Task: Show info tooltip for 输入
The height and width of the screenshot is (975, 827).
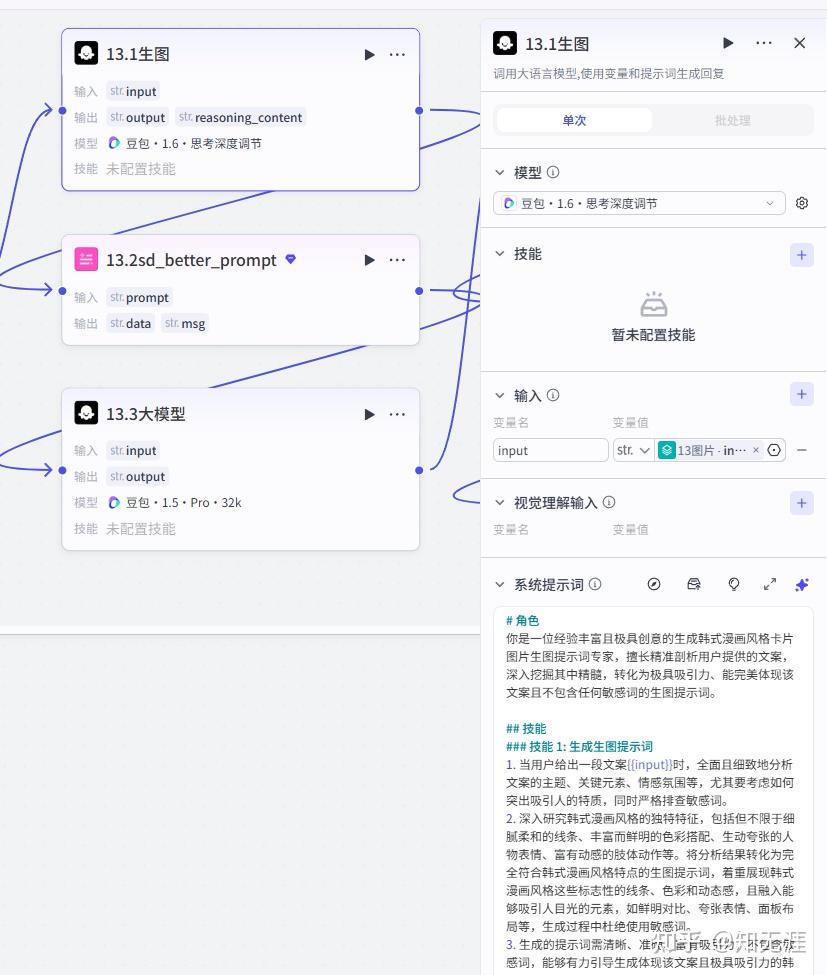Action: (x=553, y=395)
